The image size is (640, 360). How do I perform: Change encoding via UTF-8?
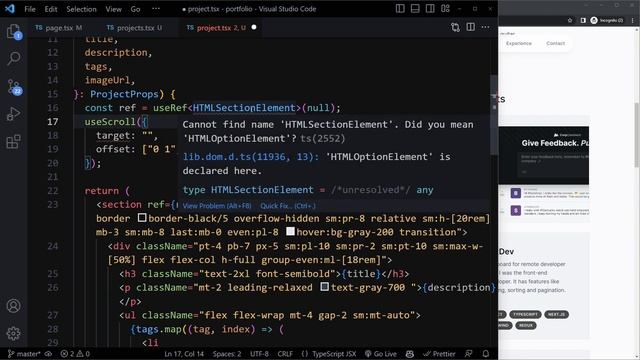260,354
